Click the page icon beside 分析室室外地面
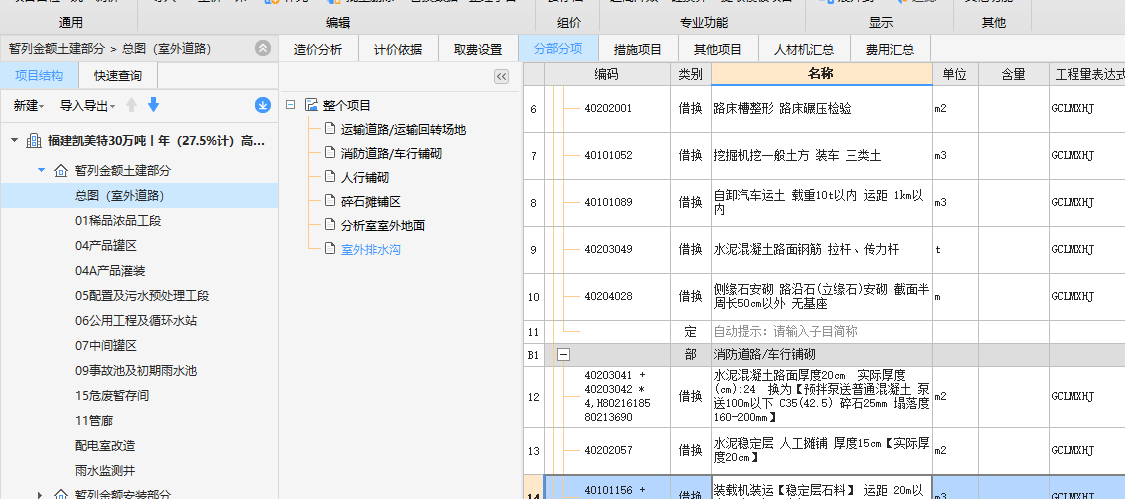Viewport: 1125px width, 499px height. [329, 225]
